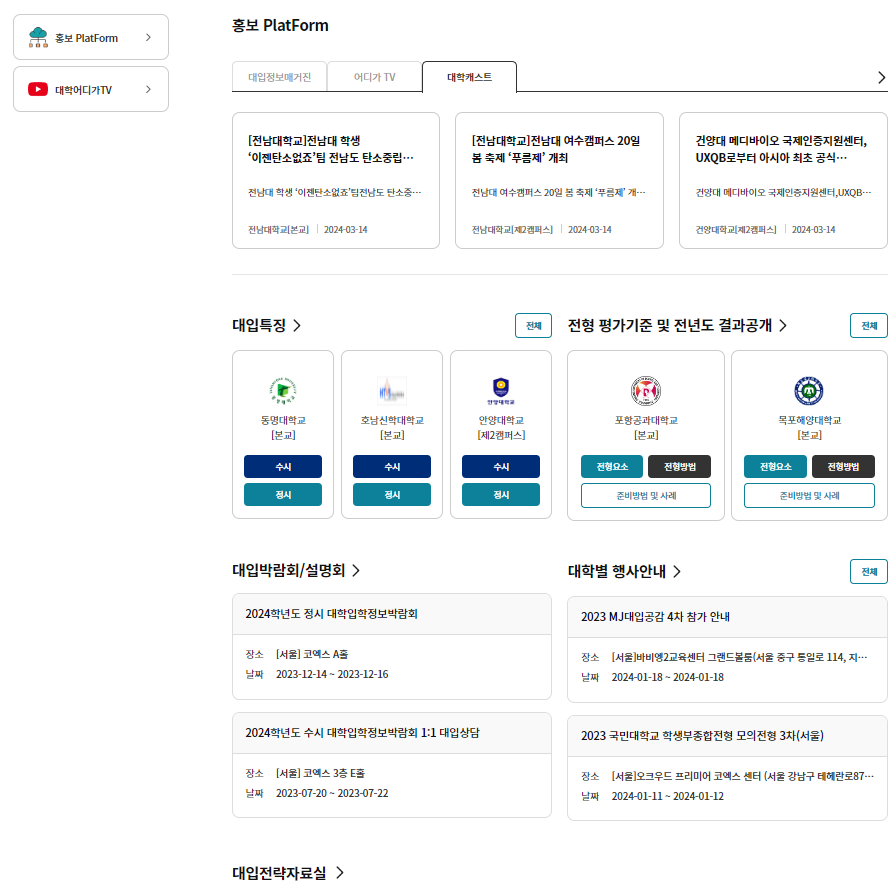The width and height of the screenshot is (891, 886).
Task: Click 포항공과대학교 [본교] name text
Action: [x=646, y=427]
